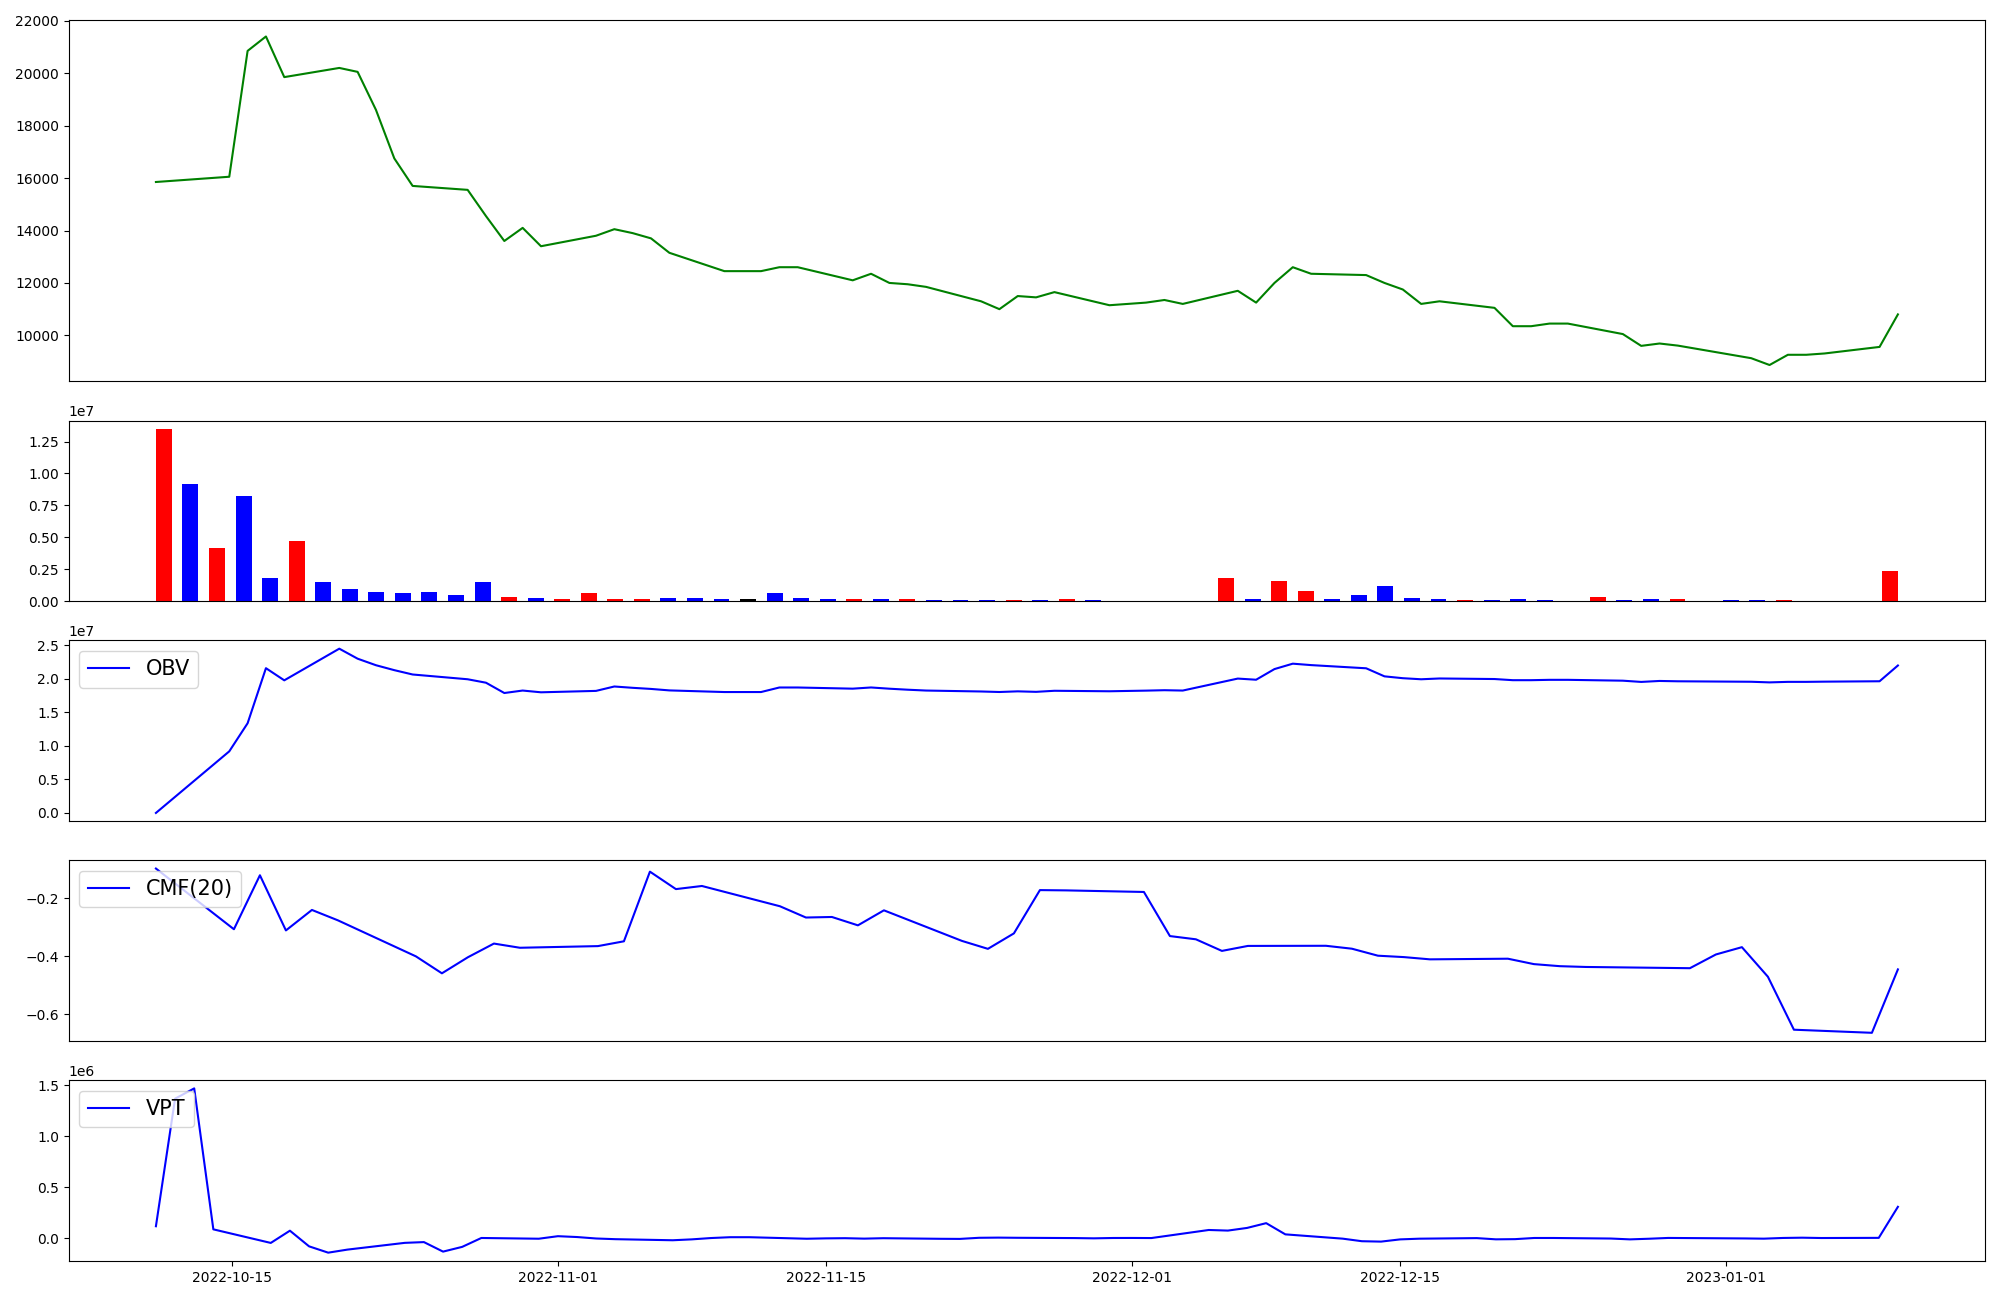Click the OBV legend label

click(x=167, y=668)
